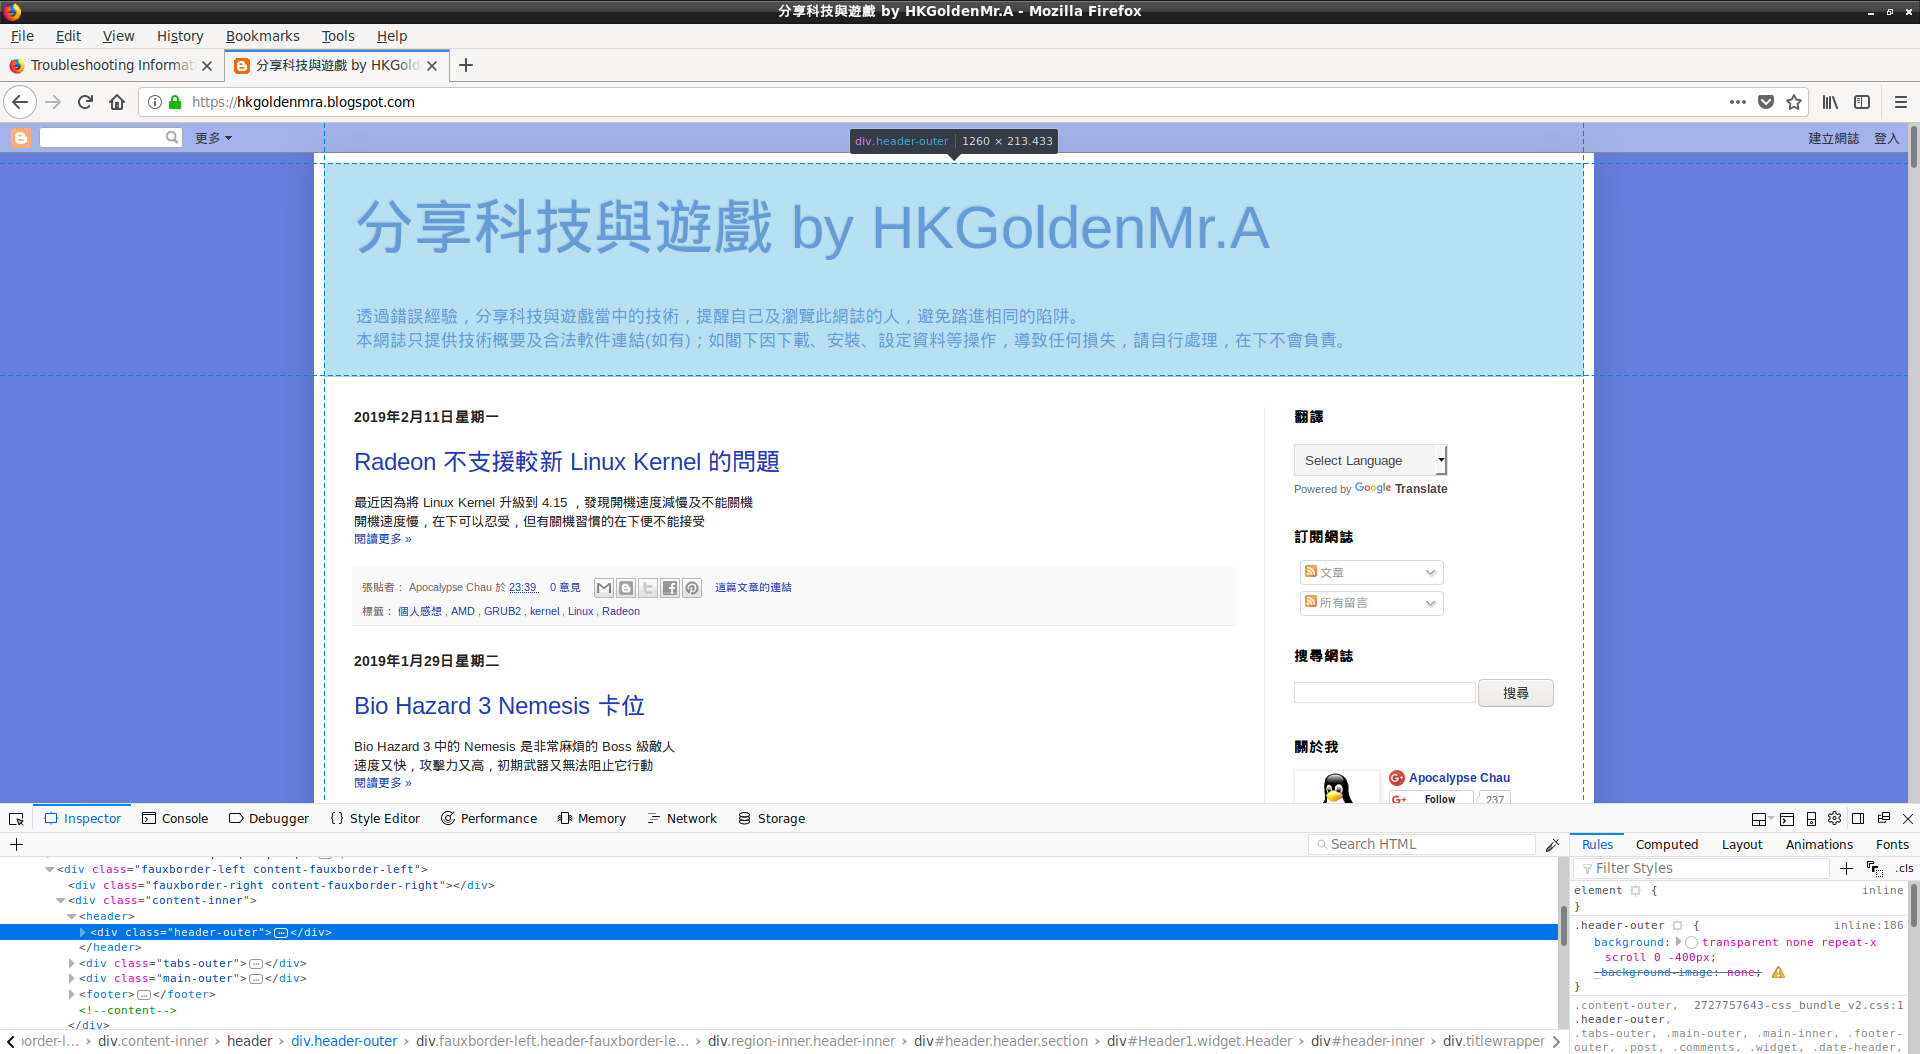Switch to the Computed tab

coord(1666,844)
